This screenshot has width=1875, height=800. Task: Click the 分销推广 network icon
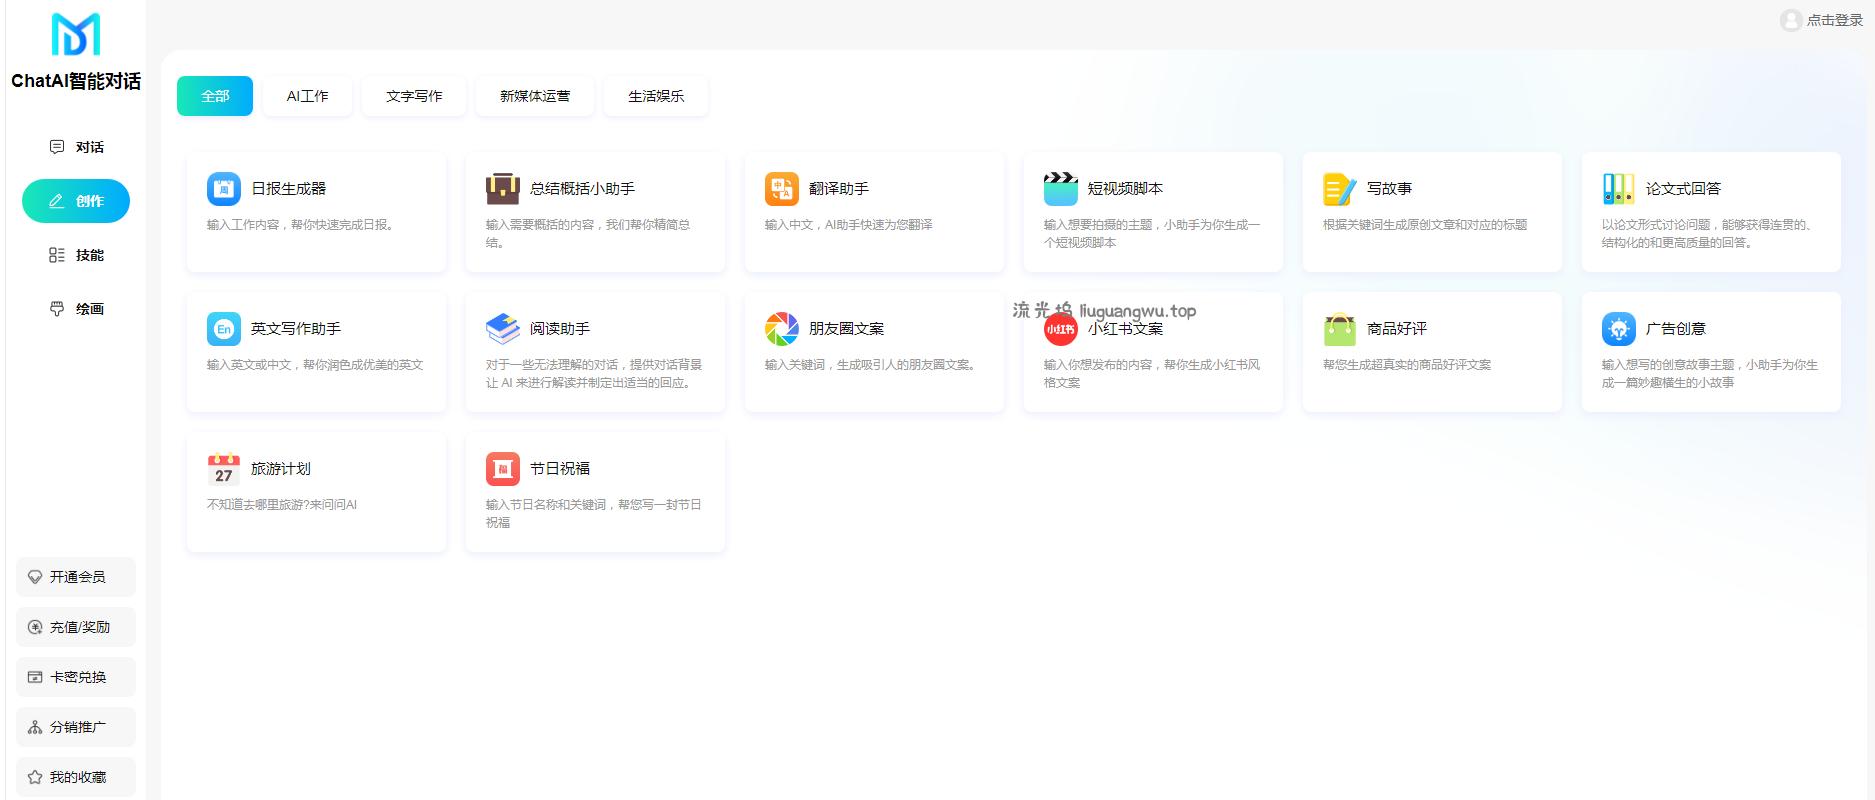(35, 727)
